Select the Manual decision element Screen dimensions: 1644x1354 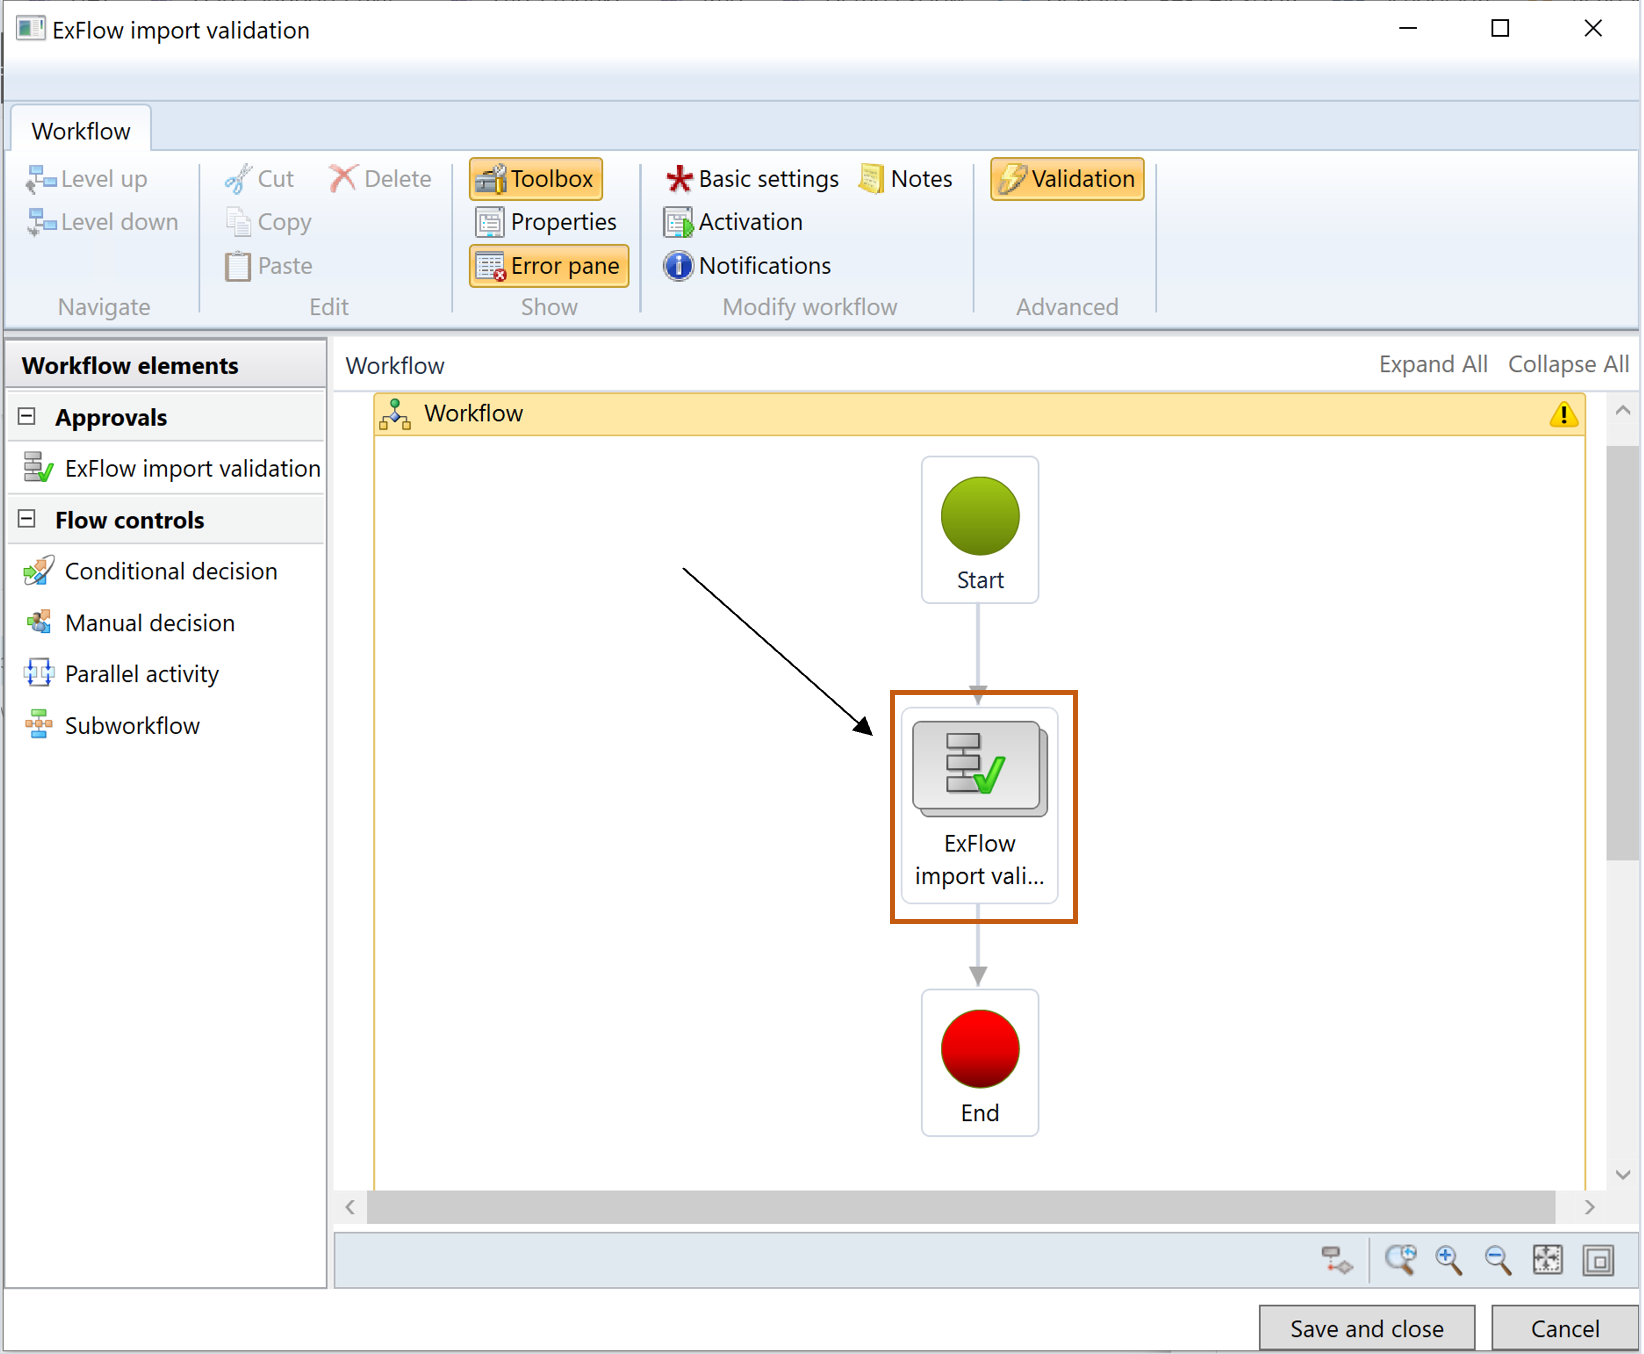pos(130,623)
